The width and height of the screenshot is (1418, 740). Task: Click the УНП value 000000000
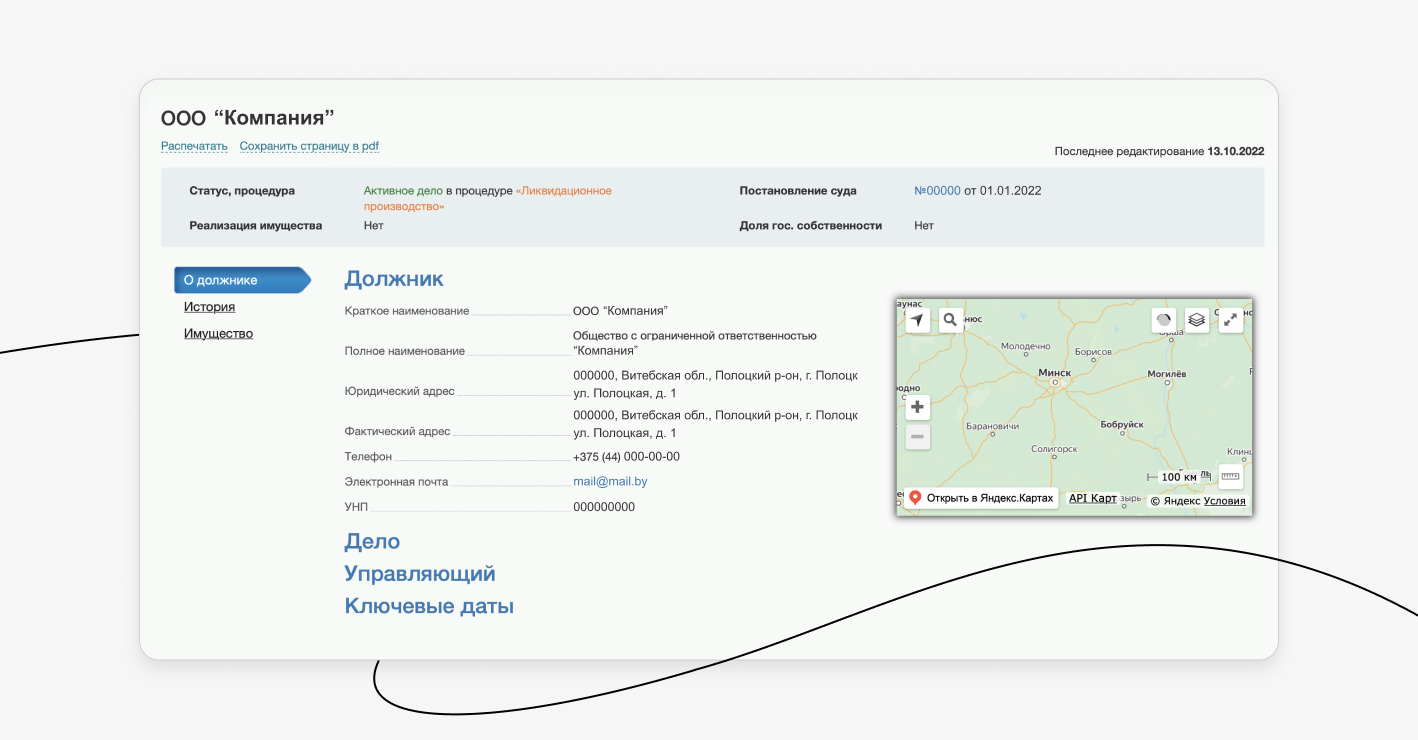pyautogui.click(x=604, y=507)
